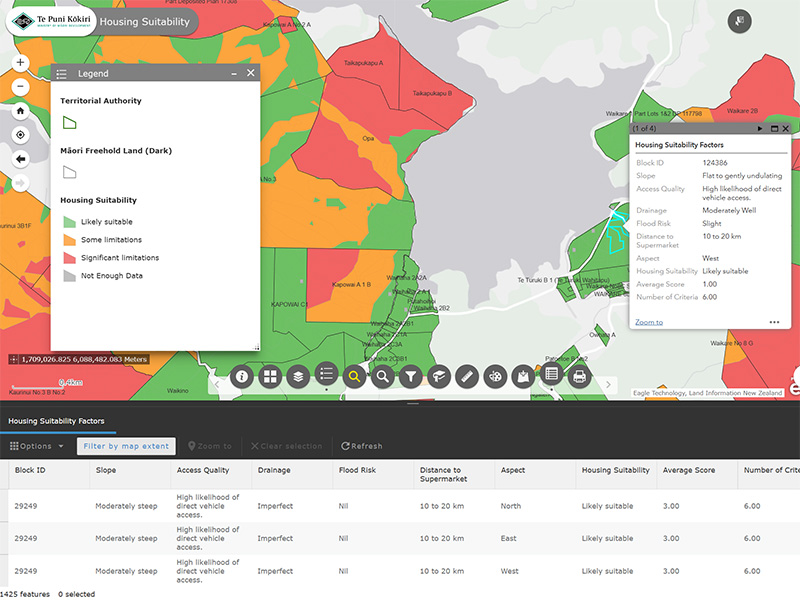
Task: Show next feature in popup
Action: [760, 129]
